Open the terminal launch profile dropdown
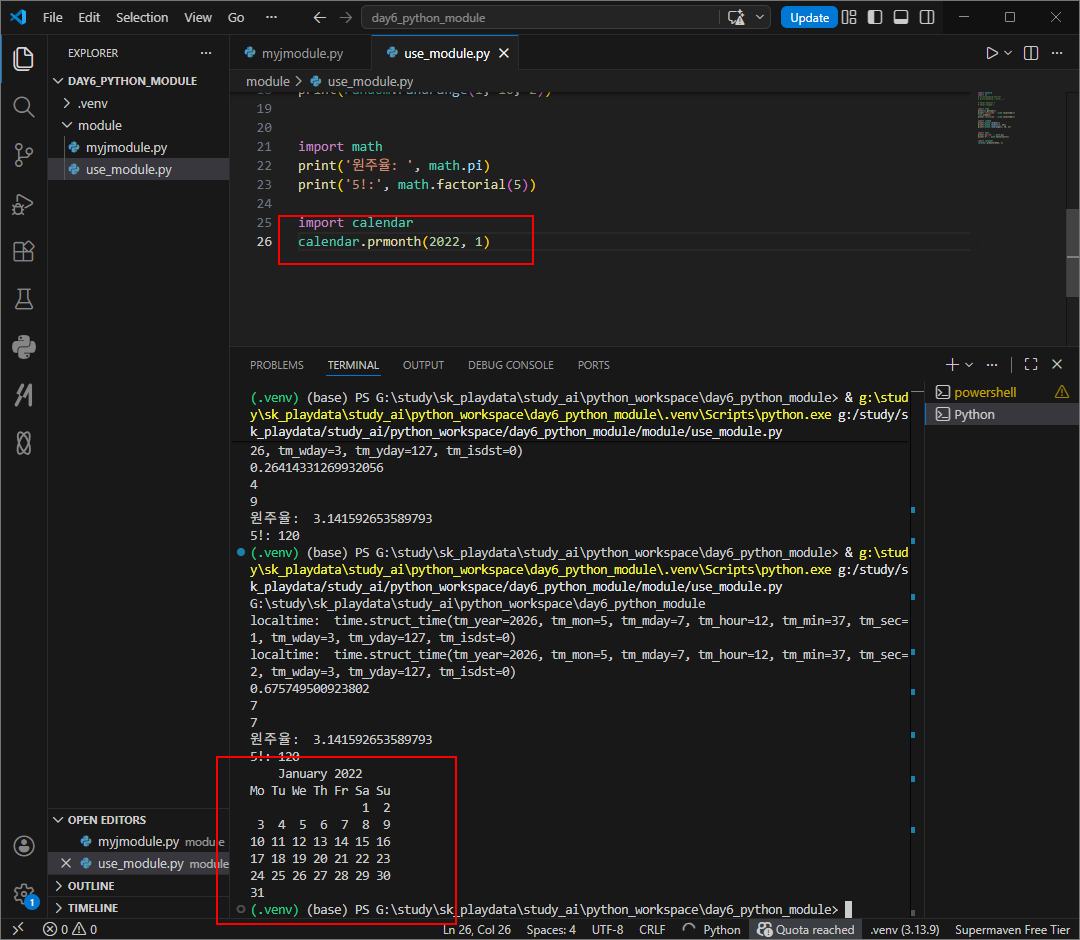The width and height of the screenshot is (1080, 940). point(969,364)
